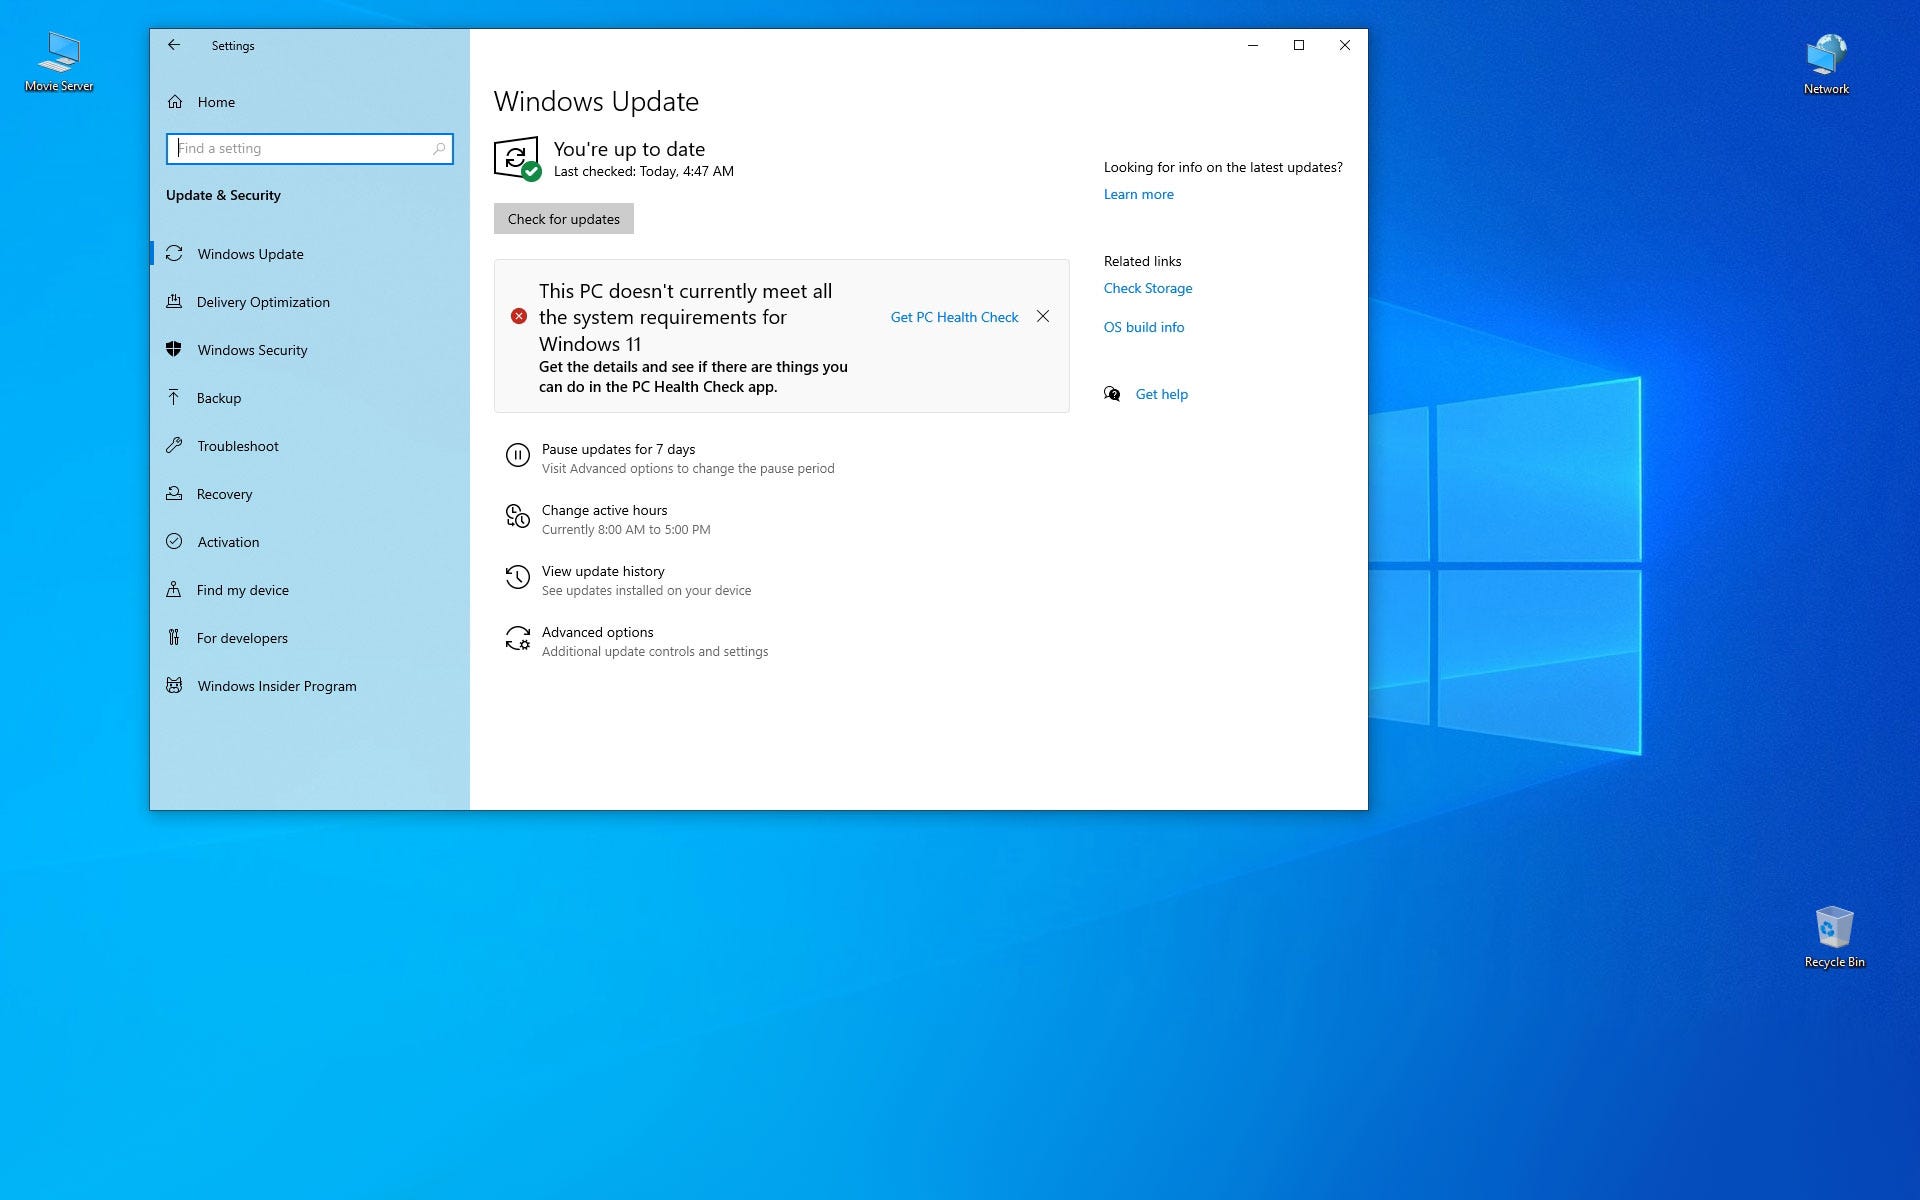Viewport: 1920px width, 1200px height.
Task: Select the Network desktop icon
Action: 1826,64
